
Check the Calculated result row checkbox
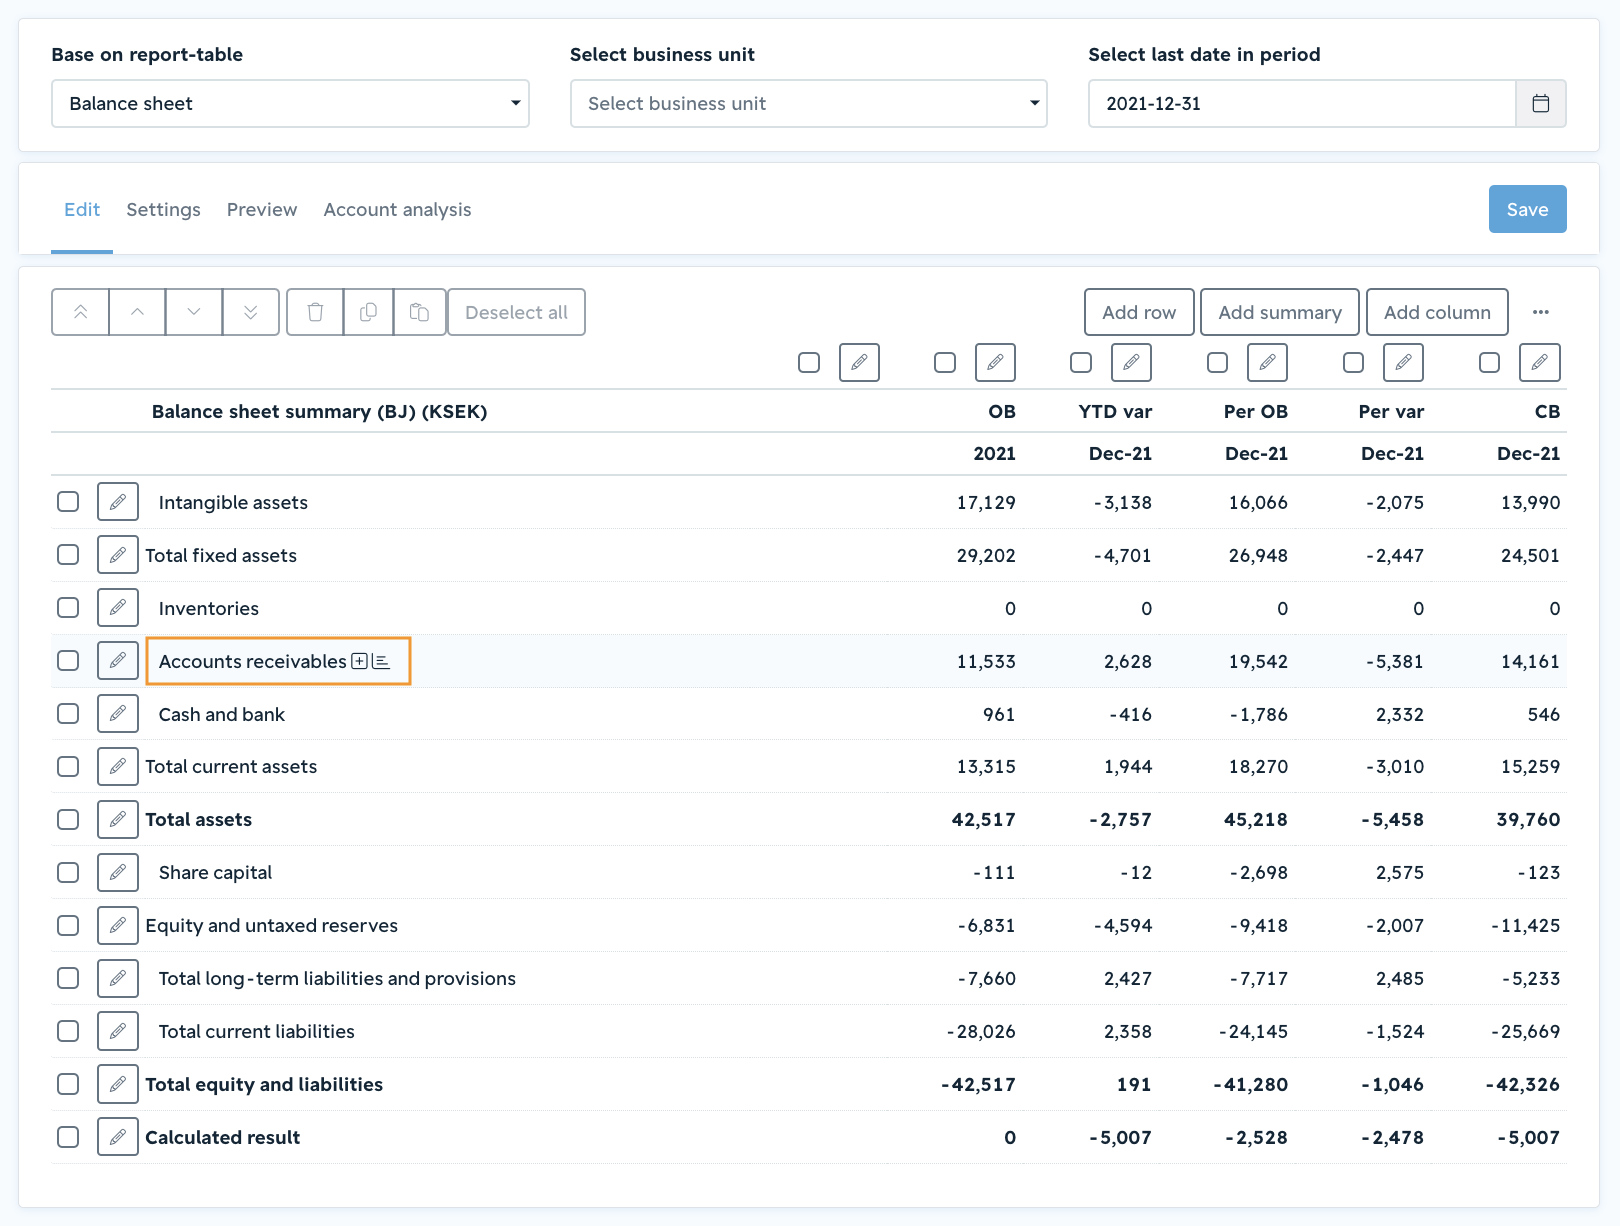click(68, 1137)
